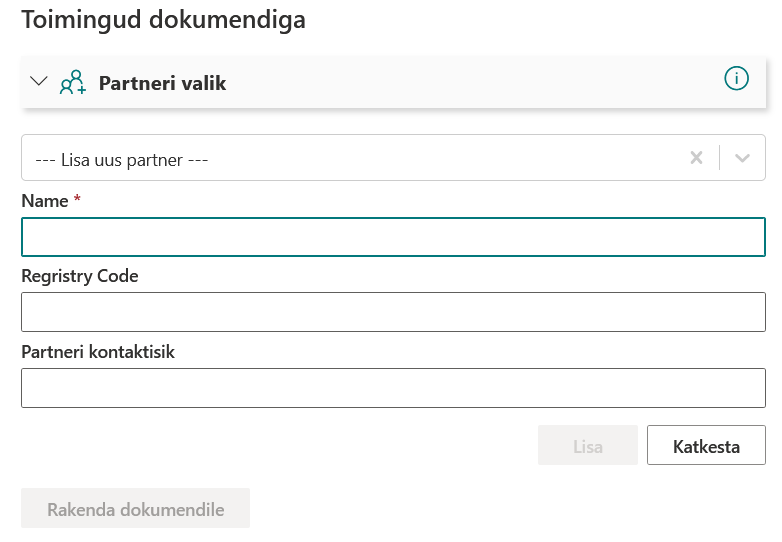Focus the Name input field
Viewport: 782px width, 542px height.
[x=393, y=238]
